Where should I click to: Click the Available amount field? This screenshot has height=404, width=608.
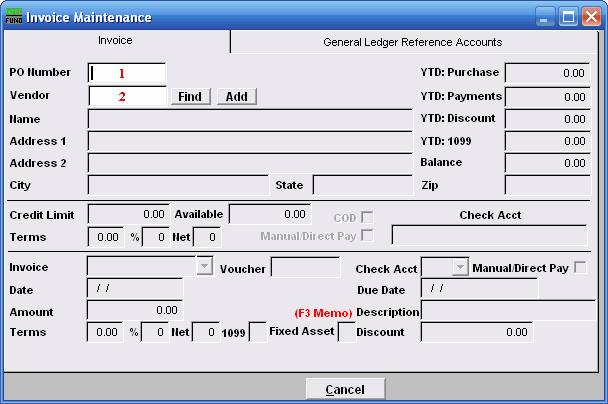point(270,214)
